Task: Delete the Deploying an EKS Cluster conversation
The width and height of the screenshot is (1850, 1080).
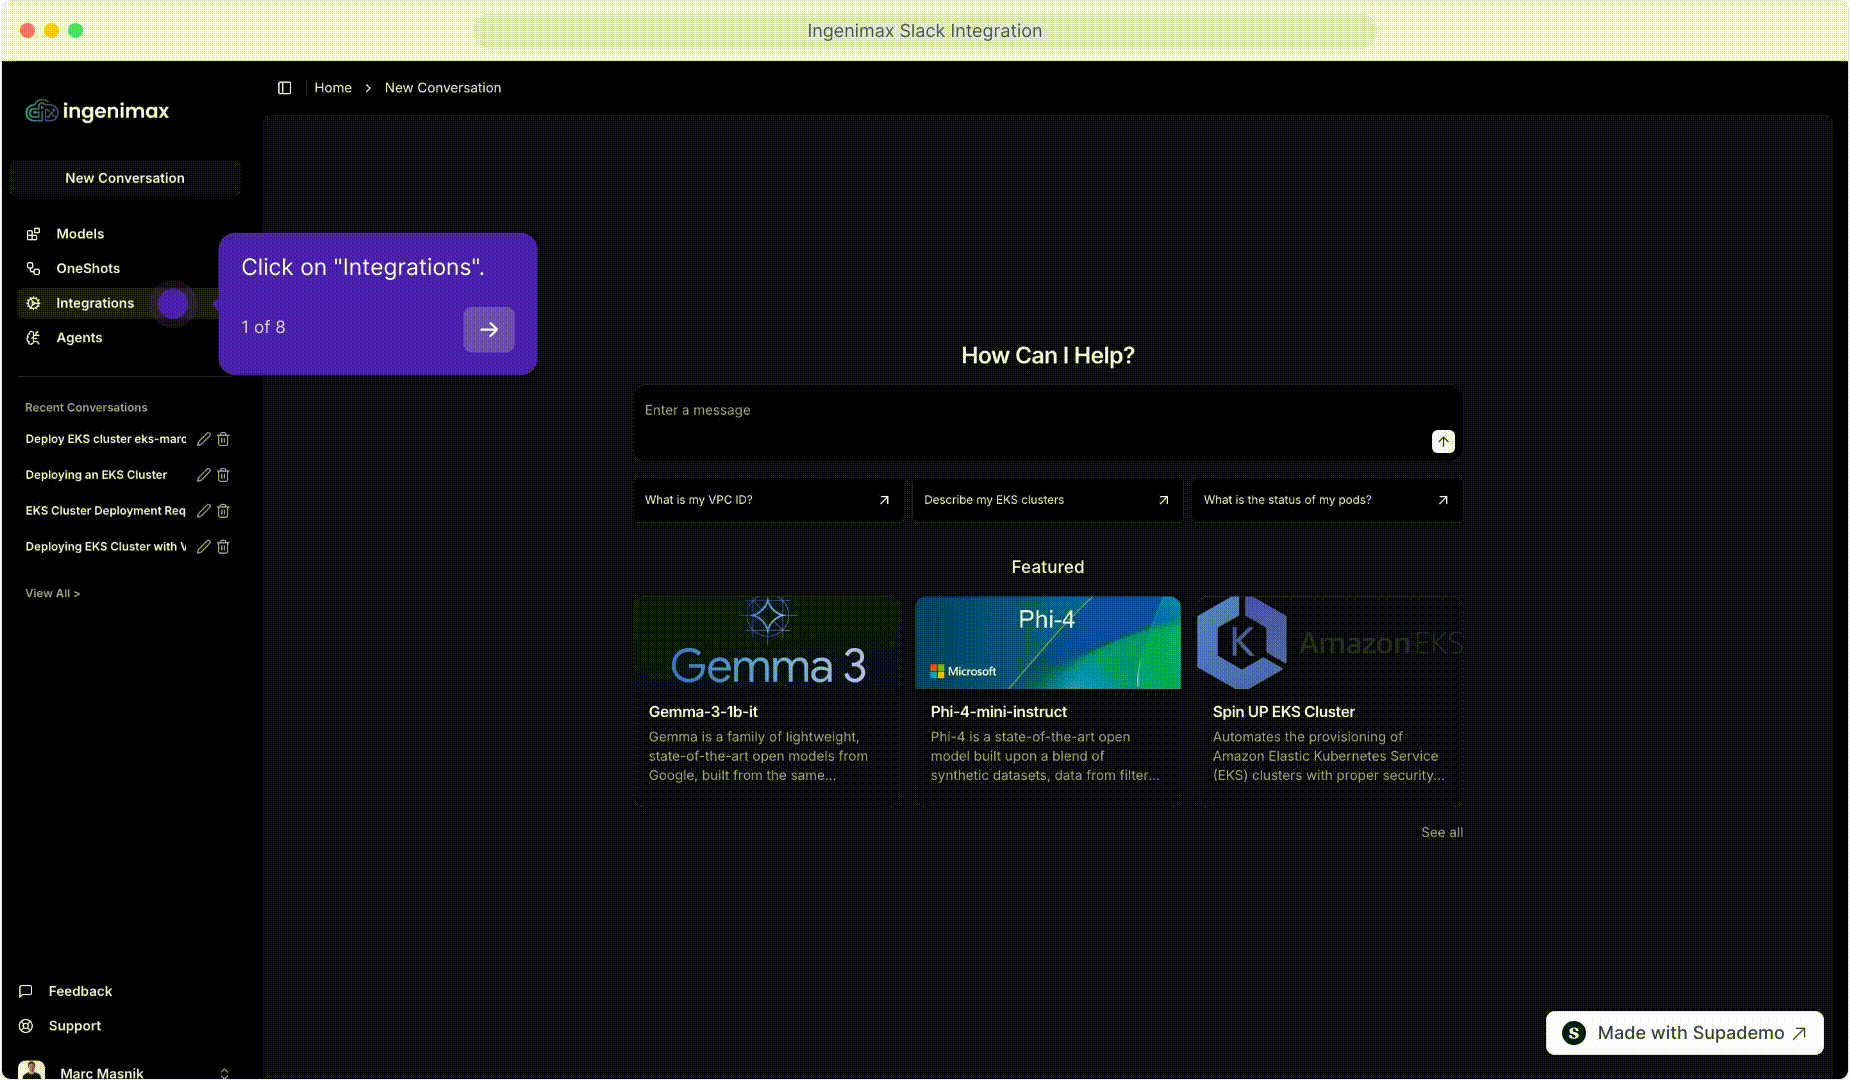Action: [223, 475]
